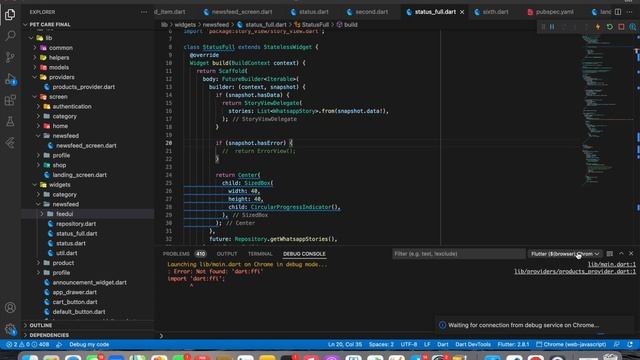
Task: Split the editor to the right
Action: 618,12
